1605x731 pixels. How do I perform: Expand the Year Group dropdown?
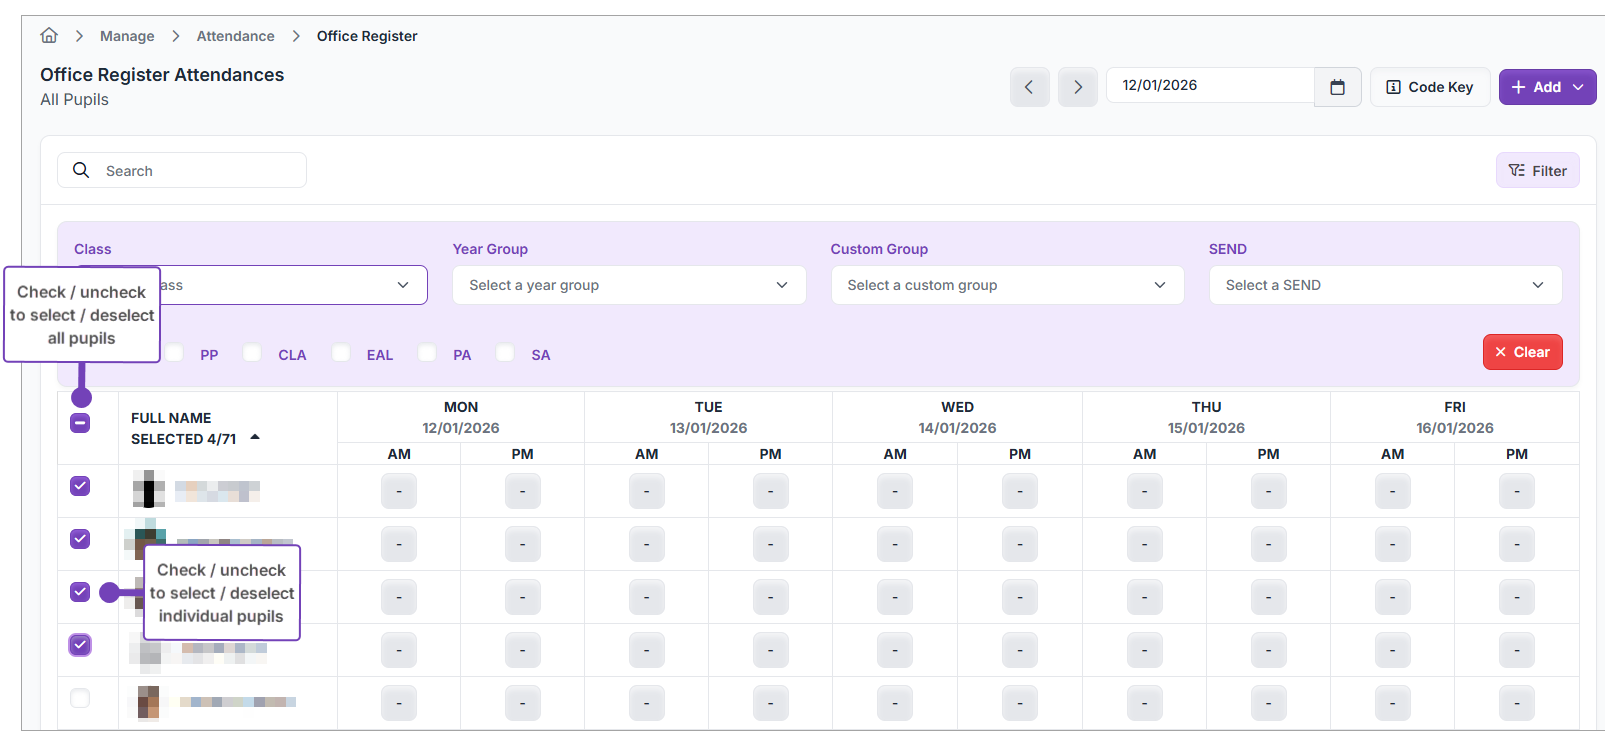coord(628,285)
